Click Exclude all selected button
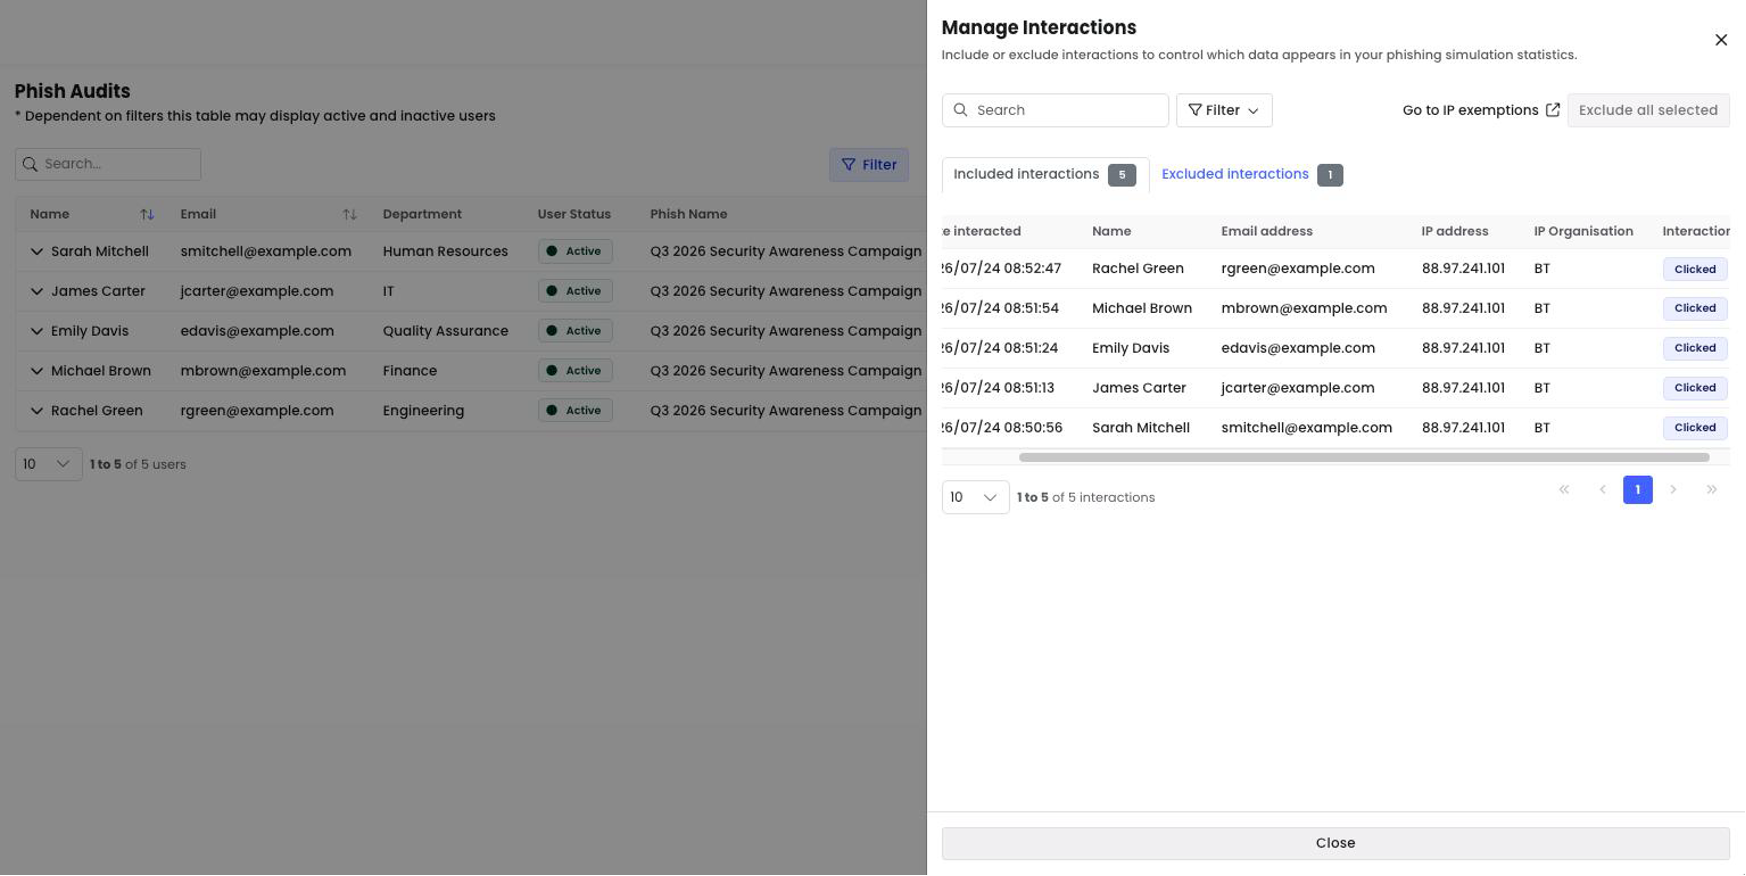This screenshot has width=1746, height=876. click(1648, 110)
